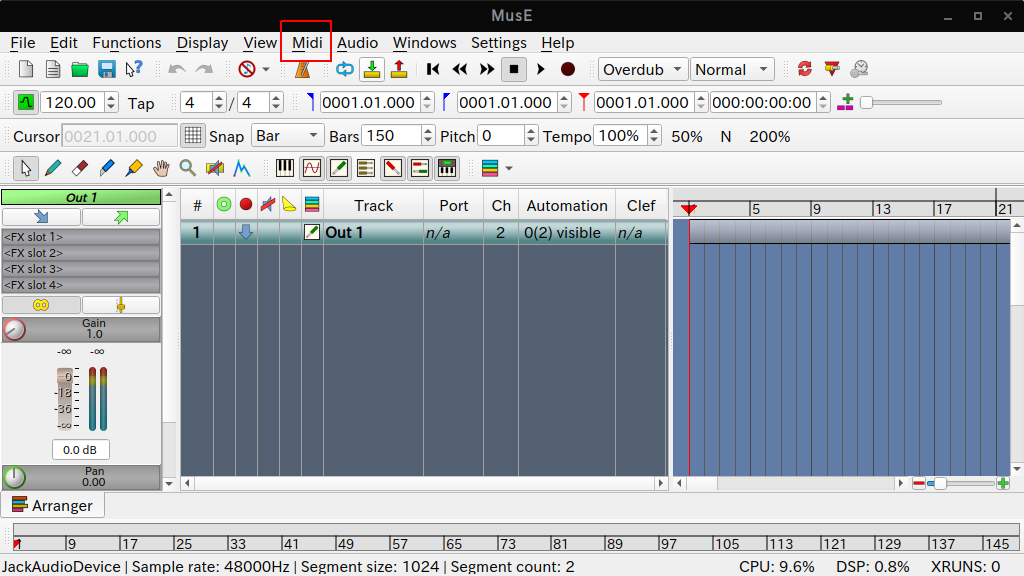1024x576 pixels.
Task: Click the fast forward button
Action: pyautogui.click(x=487, y=69)
